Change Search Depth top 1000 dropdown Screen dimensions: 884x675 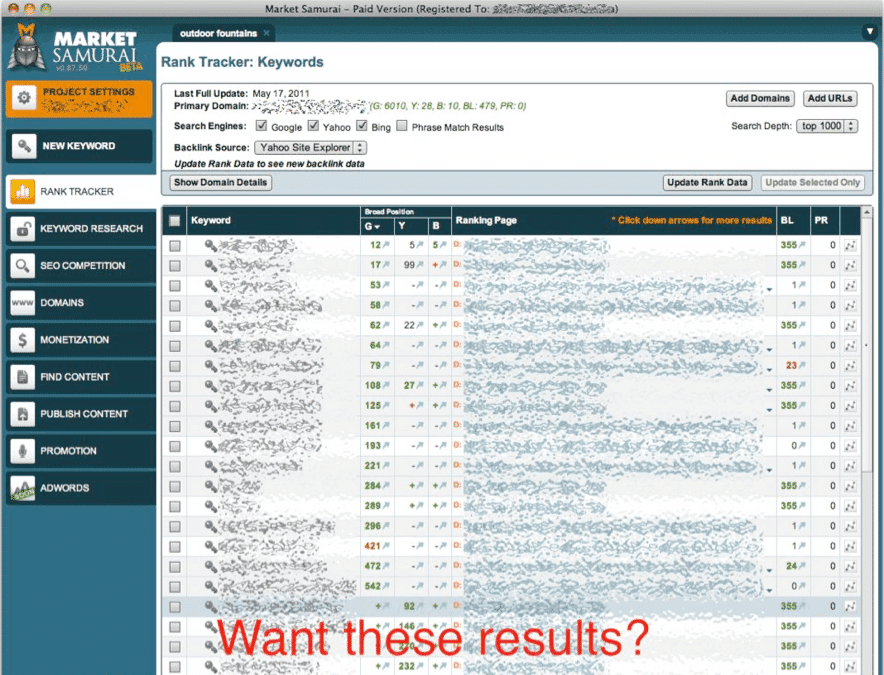coord(827,126)
